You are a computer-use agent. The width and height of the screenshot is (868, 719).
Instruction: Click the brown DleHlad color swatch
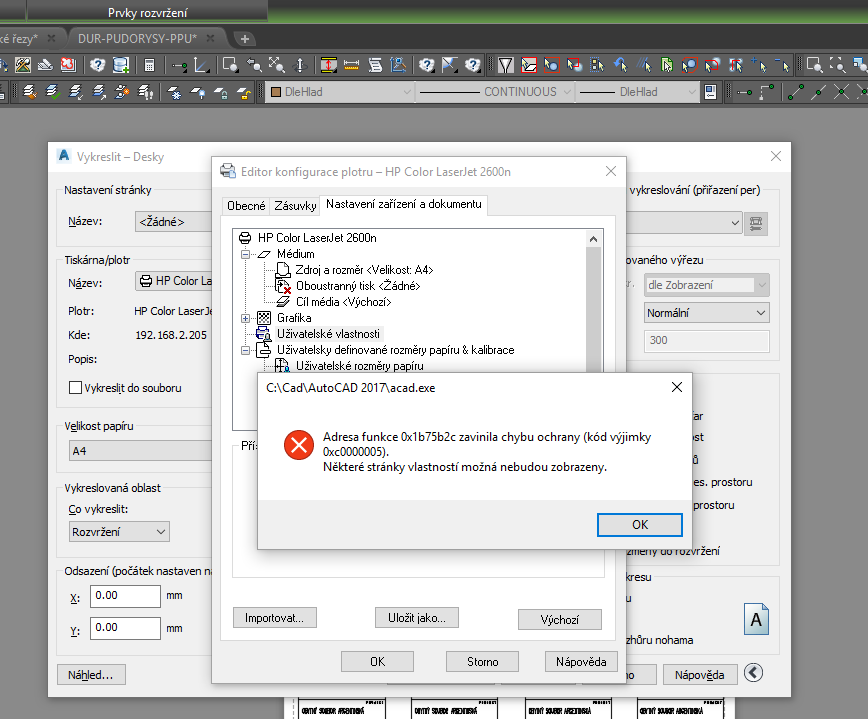(x=277, y=92)
